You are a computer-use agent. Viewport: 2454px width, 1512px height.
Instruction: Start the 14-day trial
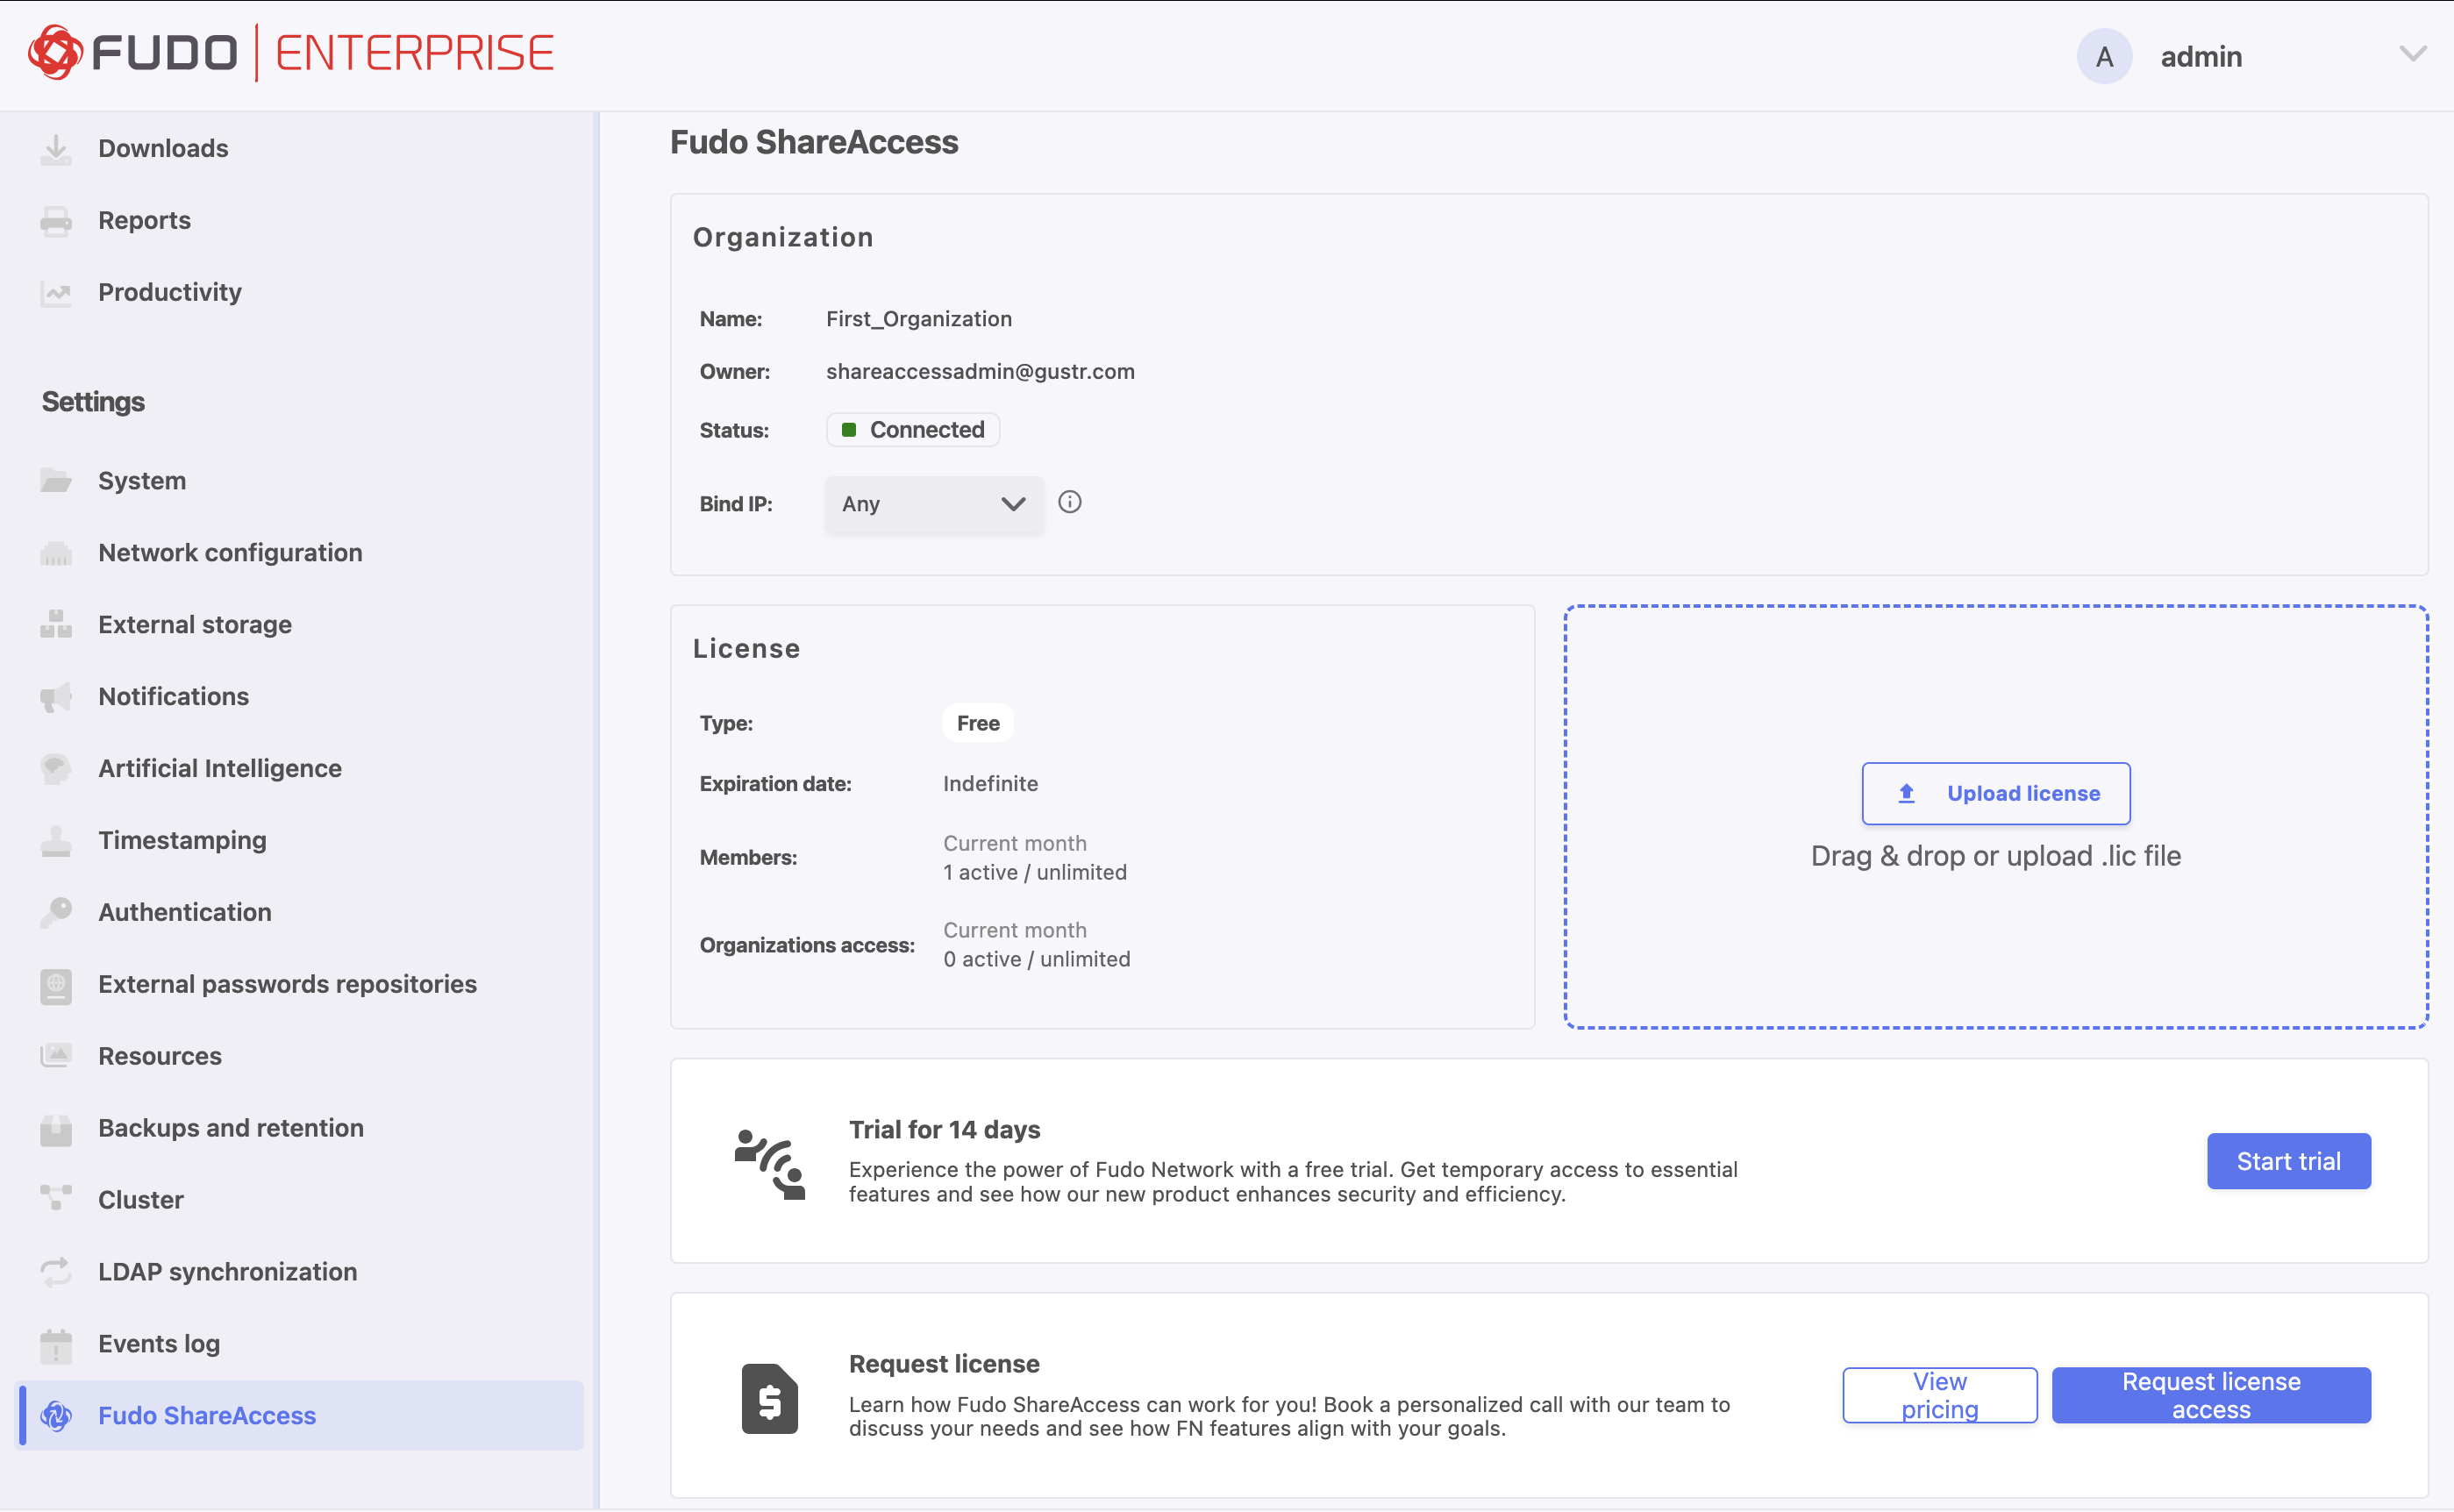pyautogui.click(x=2289, y=1161)
